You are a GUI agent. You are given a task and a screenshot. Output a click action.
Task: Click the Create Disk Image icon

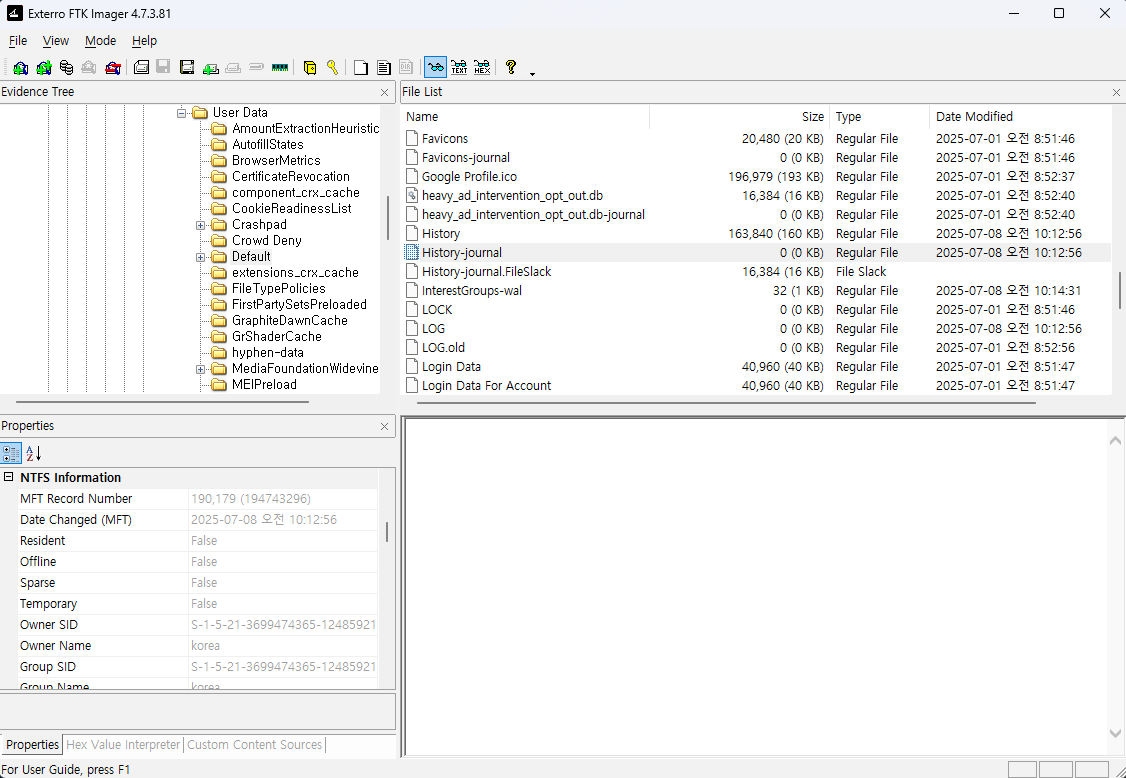[141, 68]
